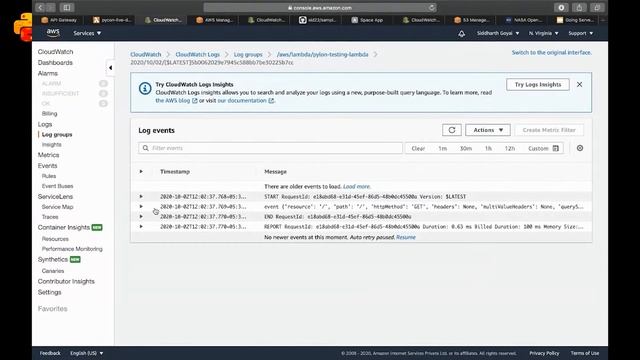Toggle the browser sidebar icon
Image resolution: width=640 pixels, height=360 pixels.
tap(67, 7)
